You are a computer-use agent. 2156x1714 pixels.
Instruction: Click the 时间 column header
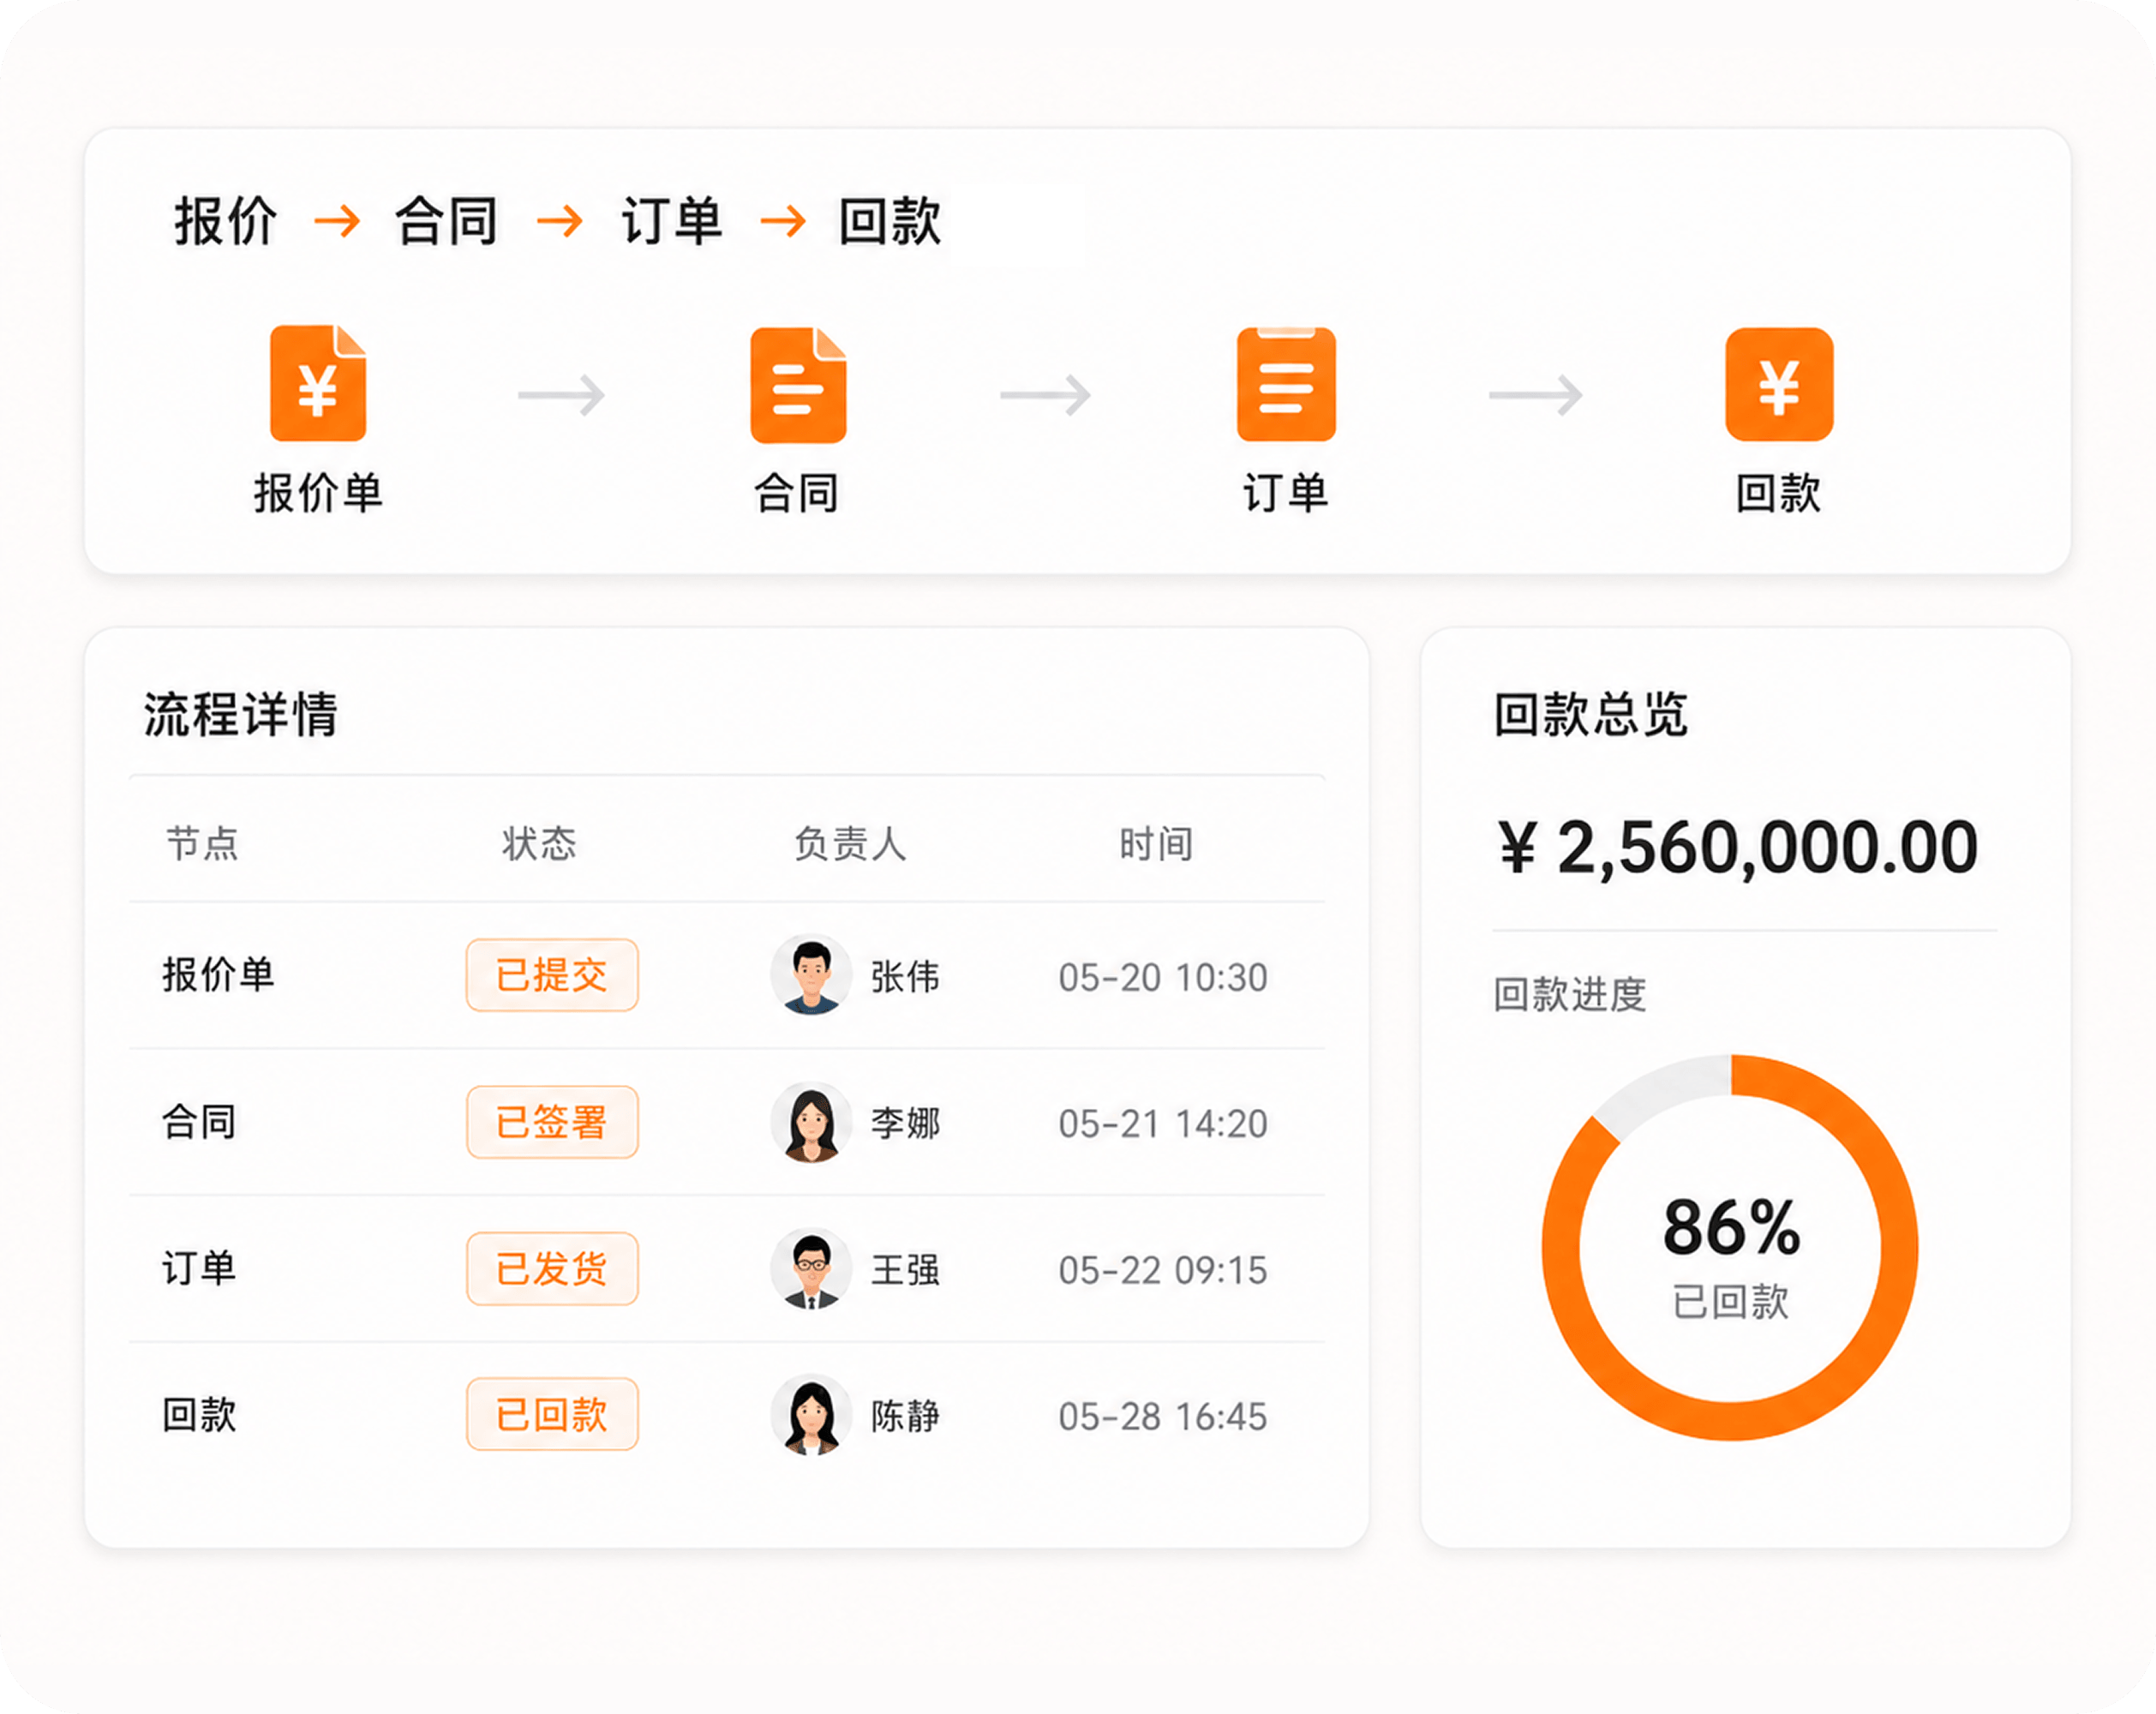(x=1156, y=844)
